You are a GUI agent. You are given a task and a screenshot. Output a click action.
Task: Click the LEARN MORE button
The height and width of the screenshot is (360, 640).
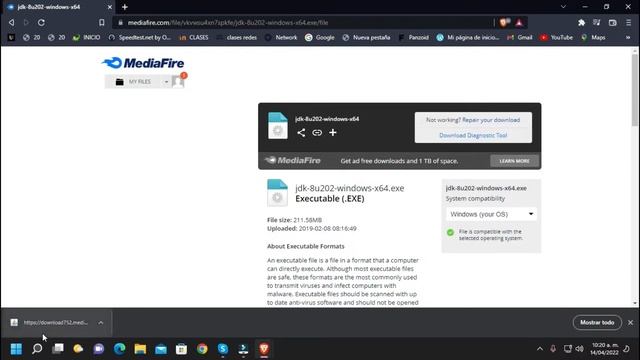click(x=514, y=161)
